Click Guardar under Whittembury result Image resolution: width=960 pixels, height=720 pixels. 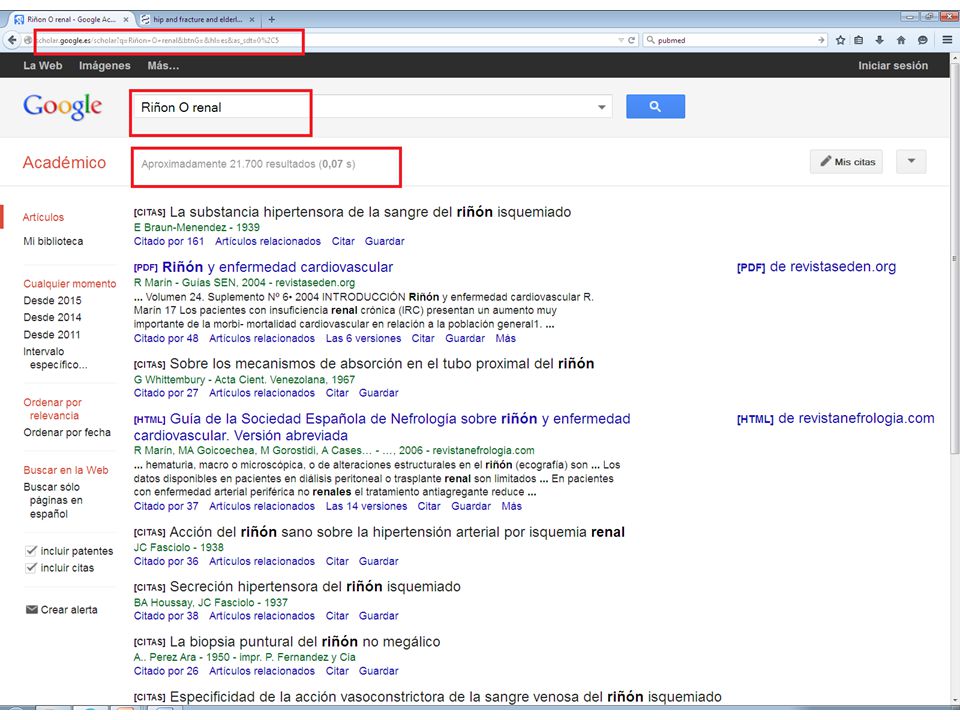pos(378,393)
